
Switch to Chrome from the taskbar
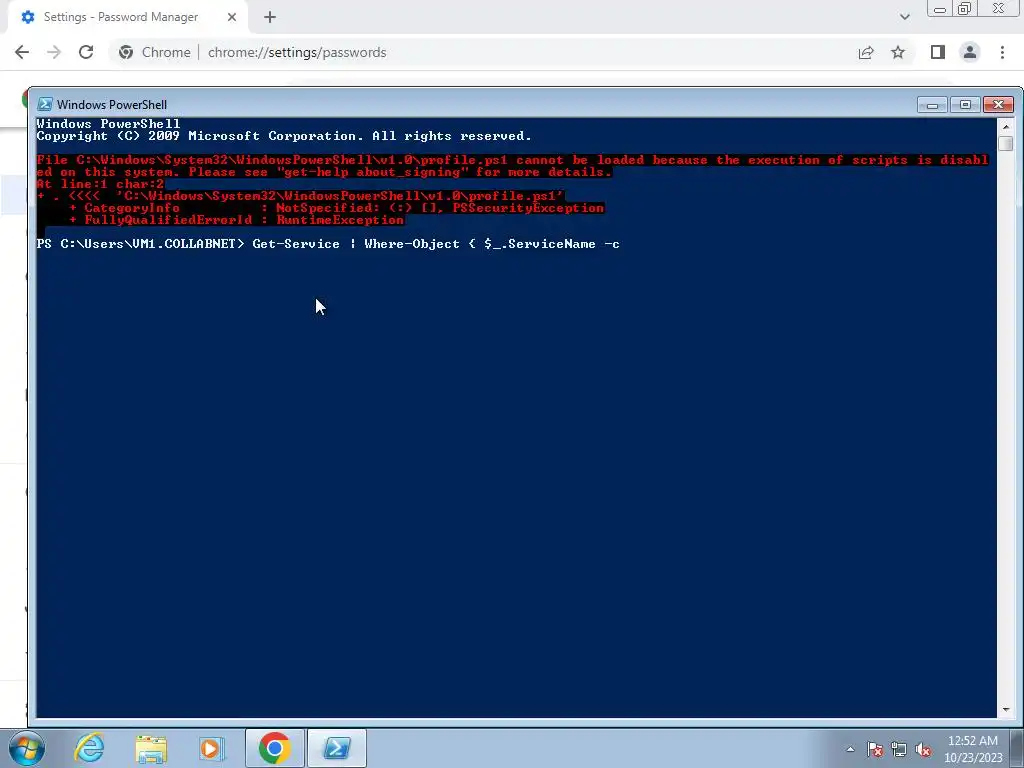274,748
